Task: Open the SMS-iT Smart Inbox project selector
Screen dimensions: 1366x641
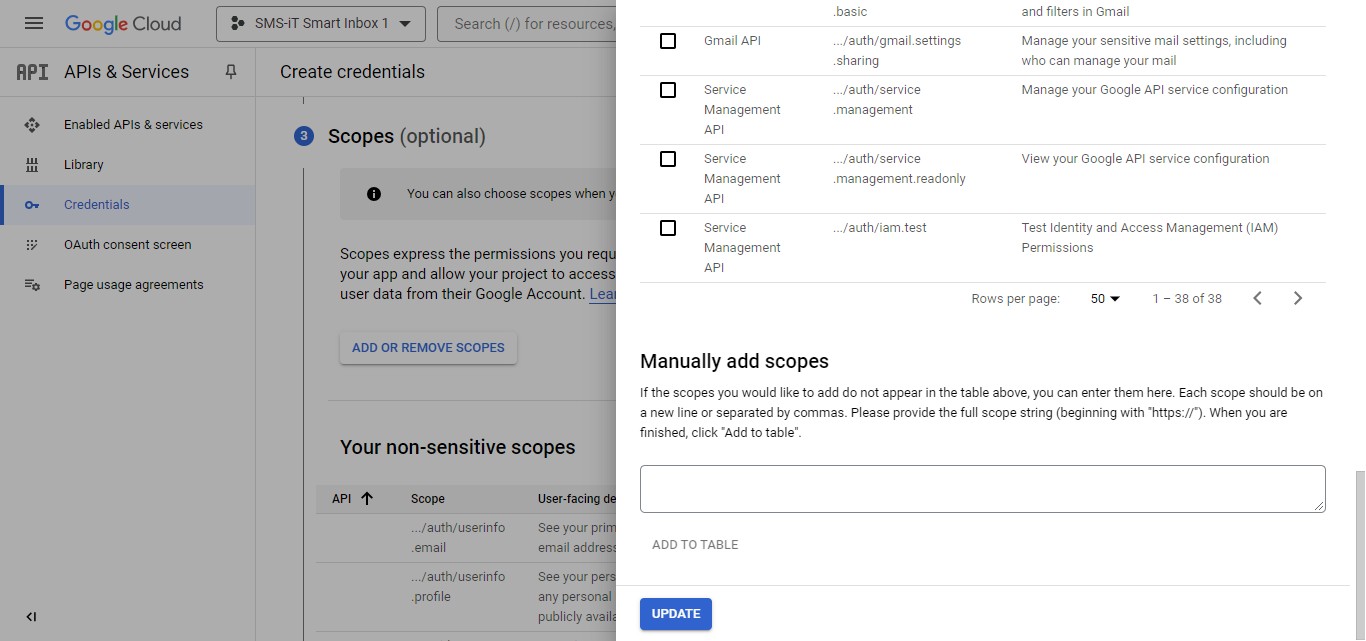Action: pos(320,23)
